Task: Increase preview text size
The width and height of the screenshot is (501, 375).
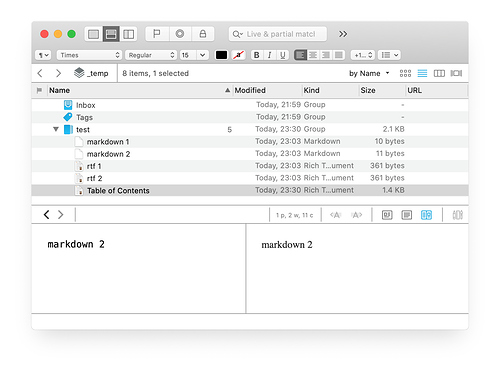Action: [357, 215]
